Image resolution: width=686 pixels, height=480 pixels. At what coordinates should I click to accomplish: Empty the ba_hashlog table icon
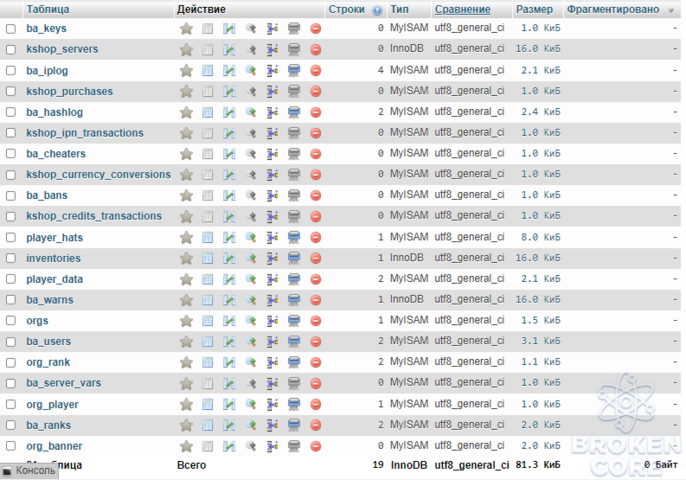[x=294, y=112]
